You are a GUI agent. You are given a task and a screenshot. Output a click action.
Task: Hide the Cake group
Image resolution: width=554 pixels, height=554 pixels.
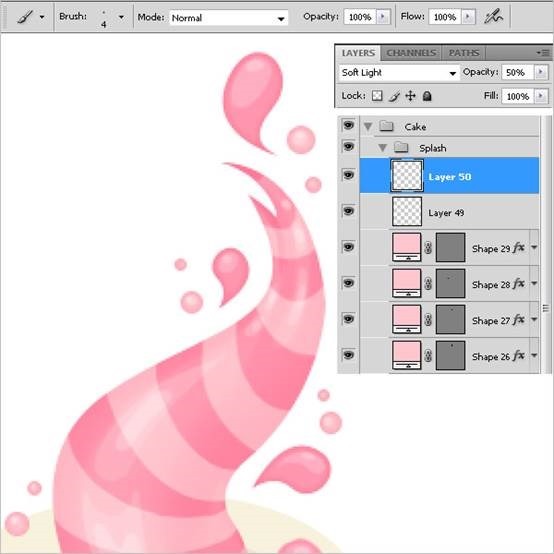coord(348,125)
